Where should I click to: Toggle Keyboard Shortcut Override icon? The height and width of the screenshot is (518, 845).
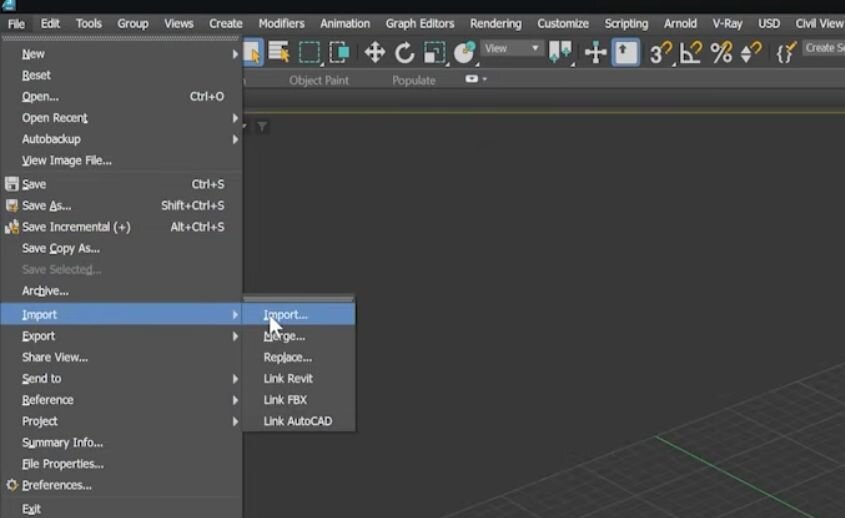click(x=626, y=52)
